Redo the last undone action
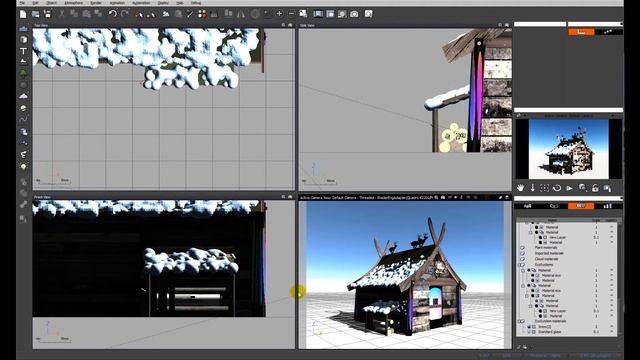640x360 pixels. tap(125, 14)
